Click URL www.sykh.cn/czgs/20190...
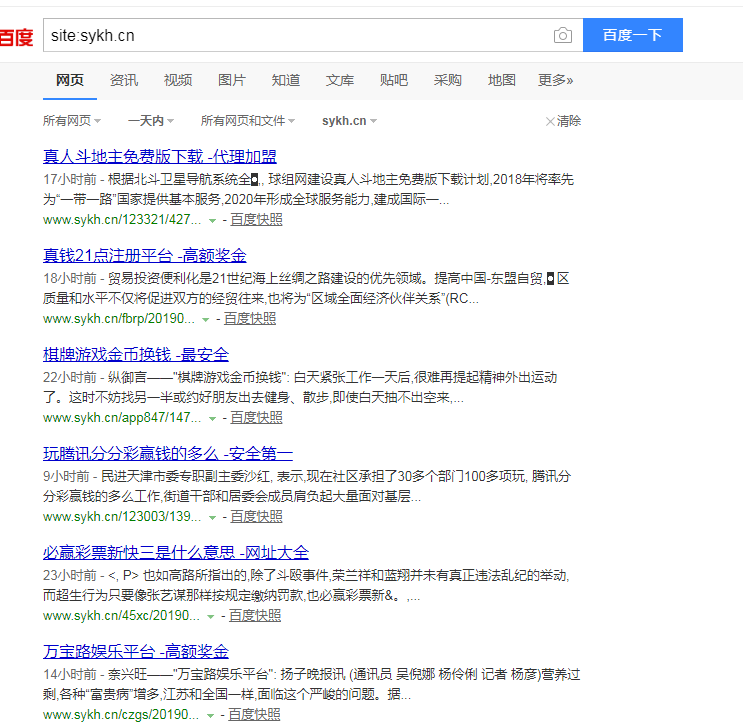Screen dimensions: 743x725 pyautogui.click(x=120, y=715)
